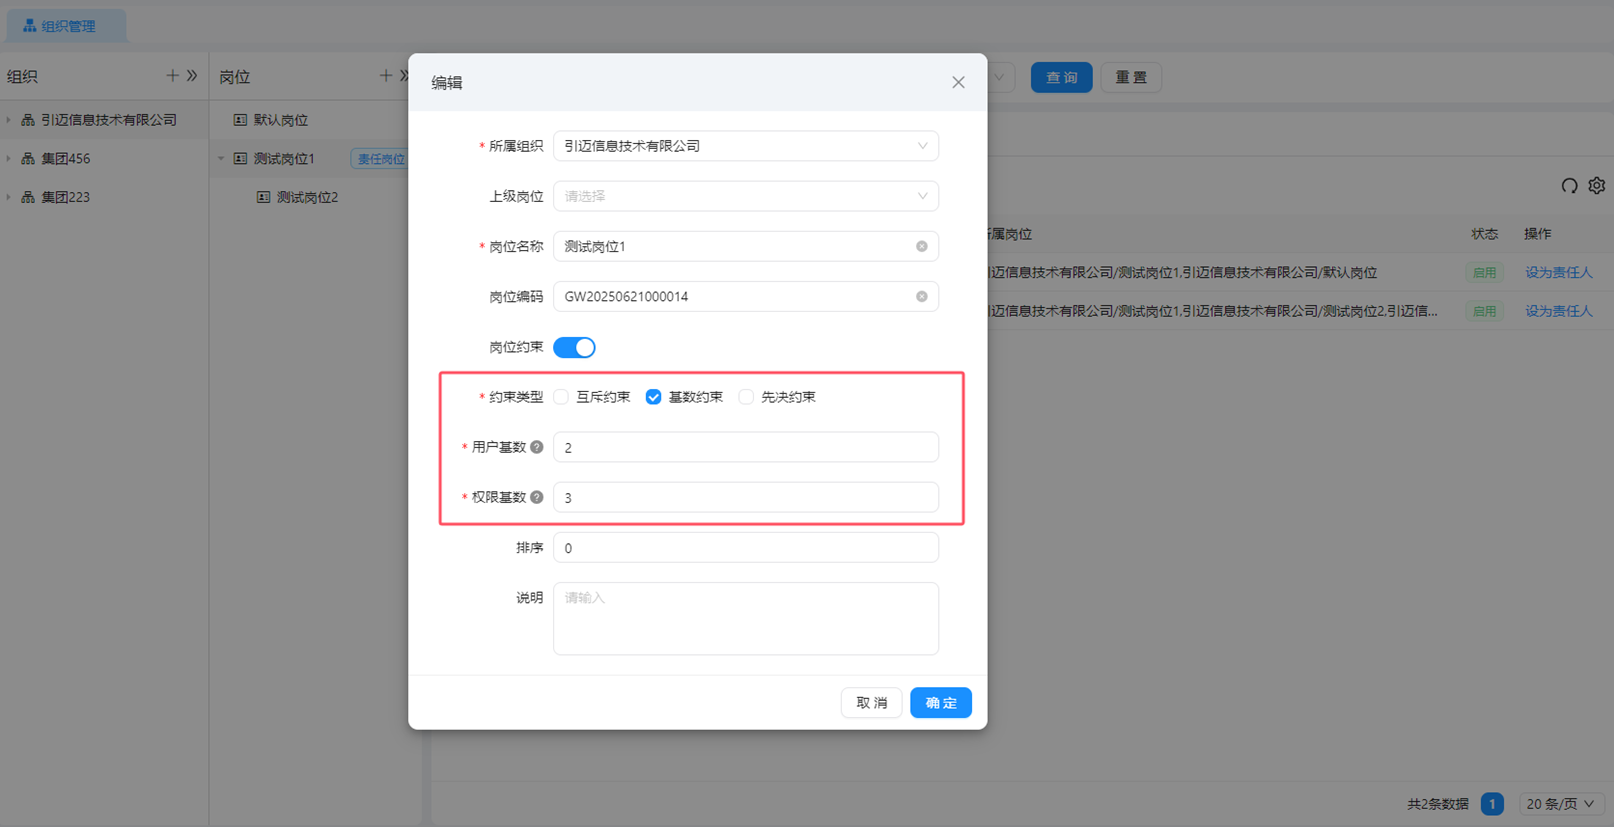Check the 先决约束 checkbox

click(x=746, y=397)
